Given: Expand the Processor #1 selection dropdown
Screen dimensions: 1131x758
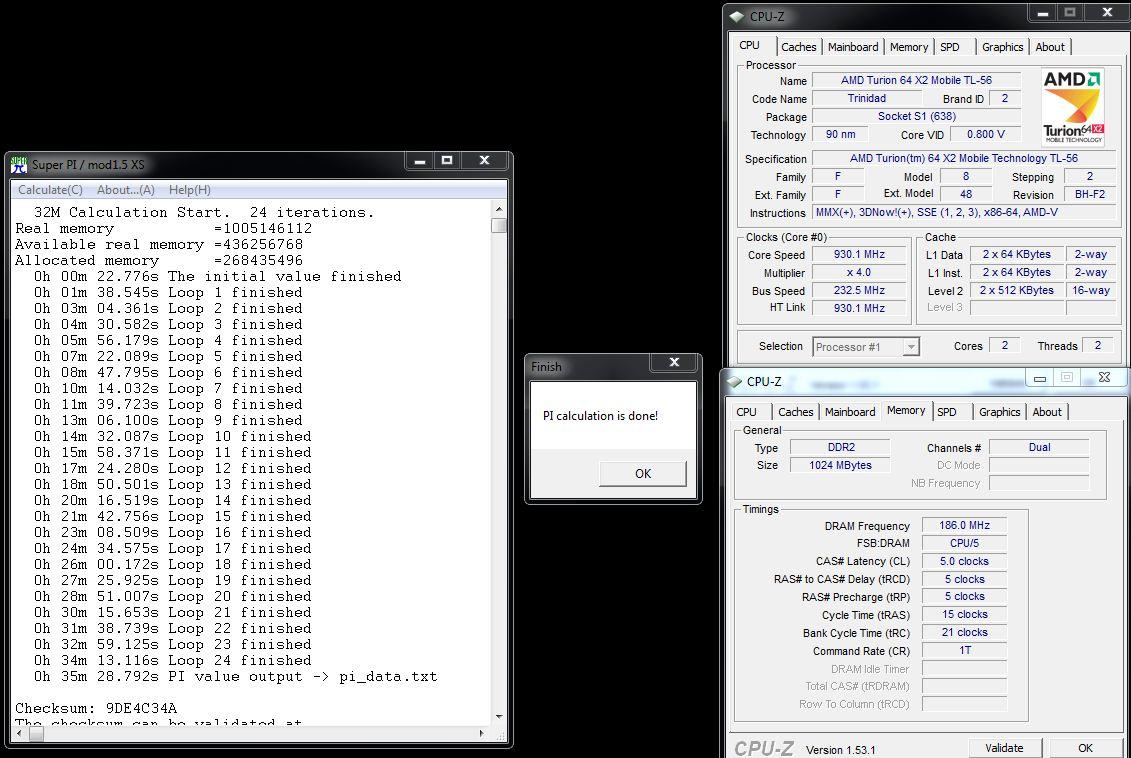Looking at the screenshot, I should coord(911,347).
